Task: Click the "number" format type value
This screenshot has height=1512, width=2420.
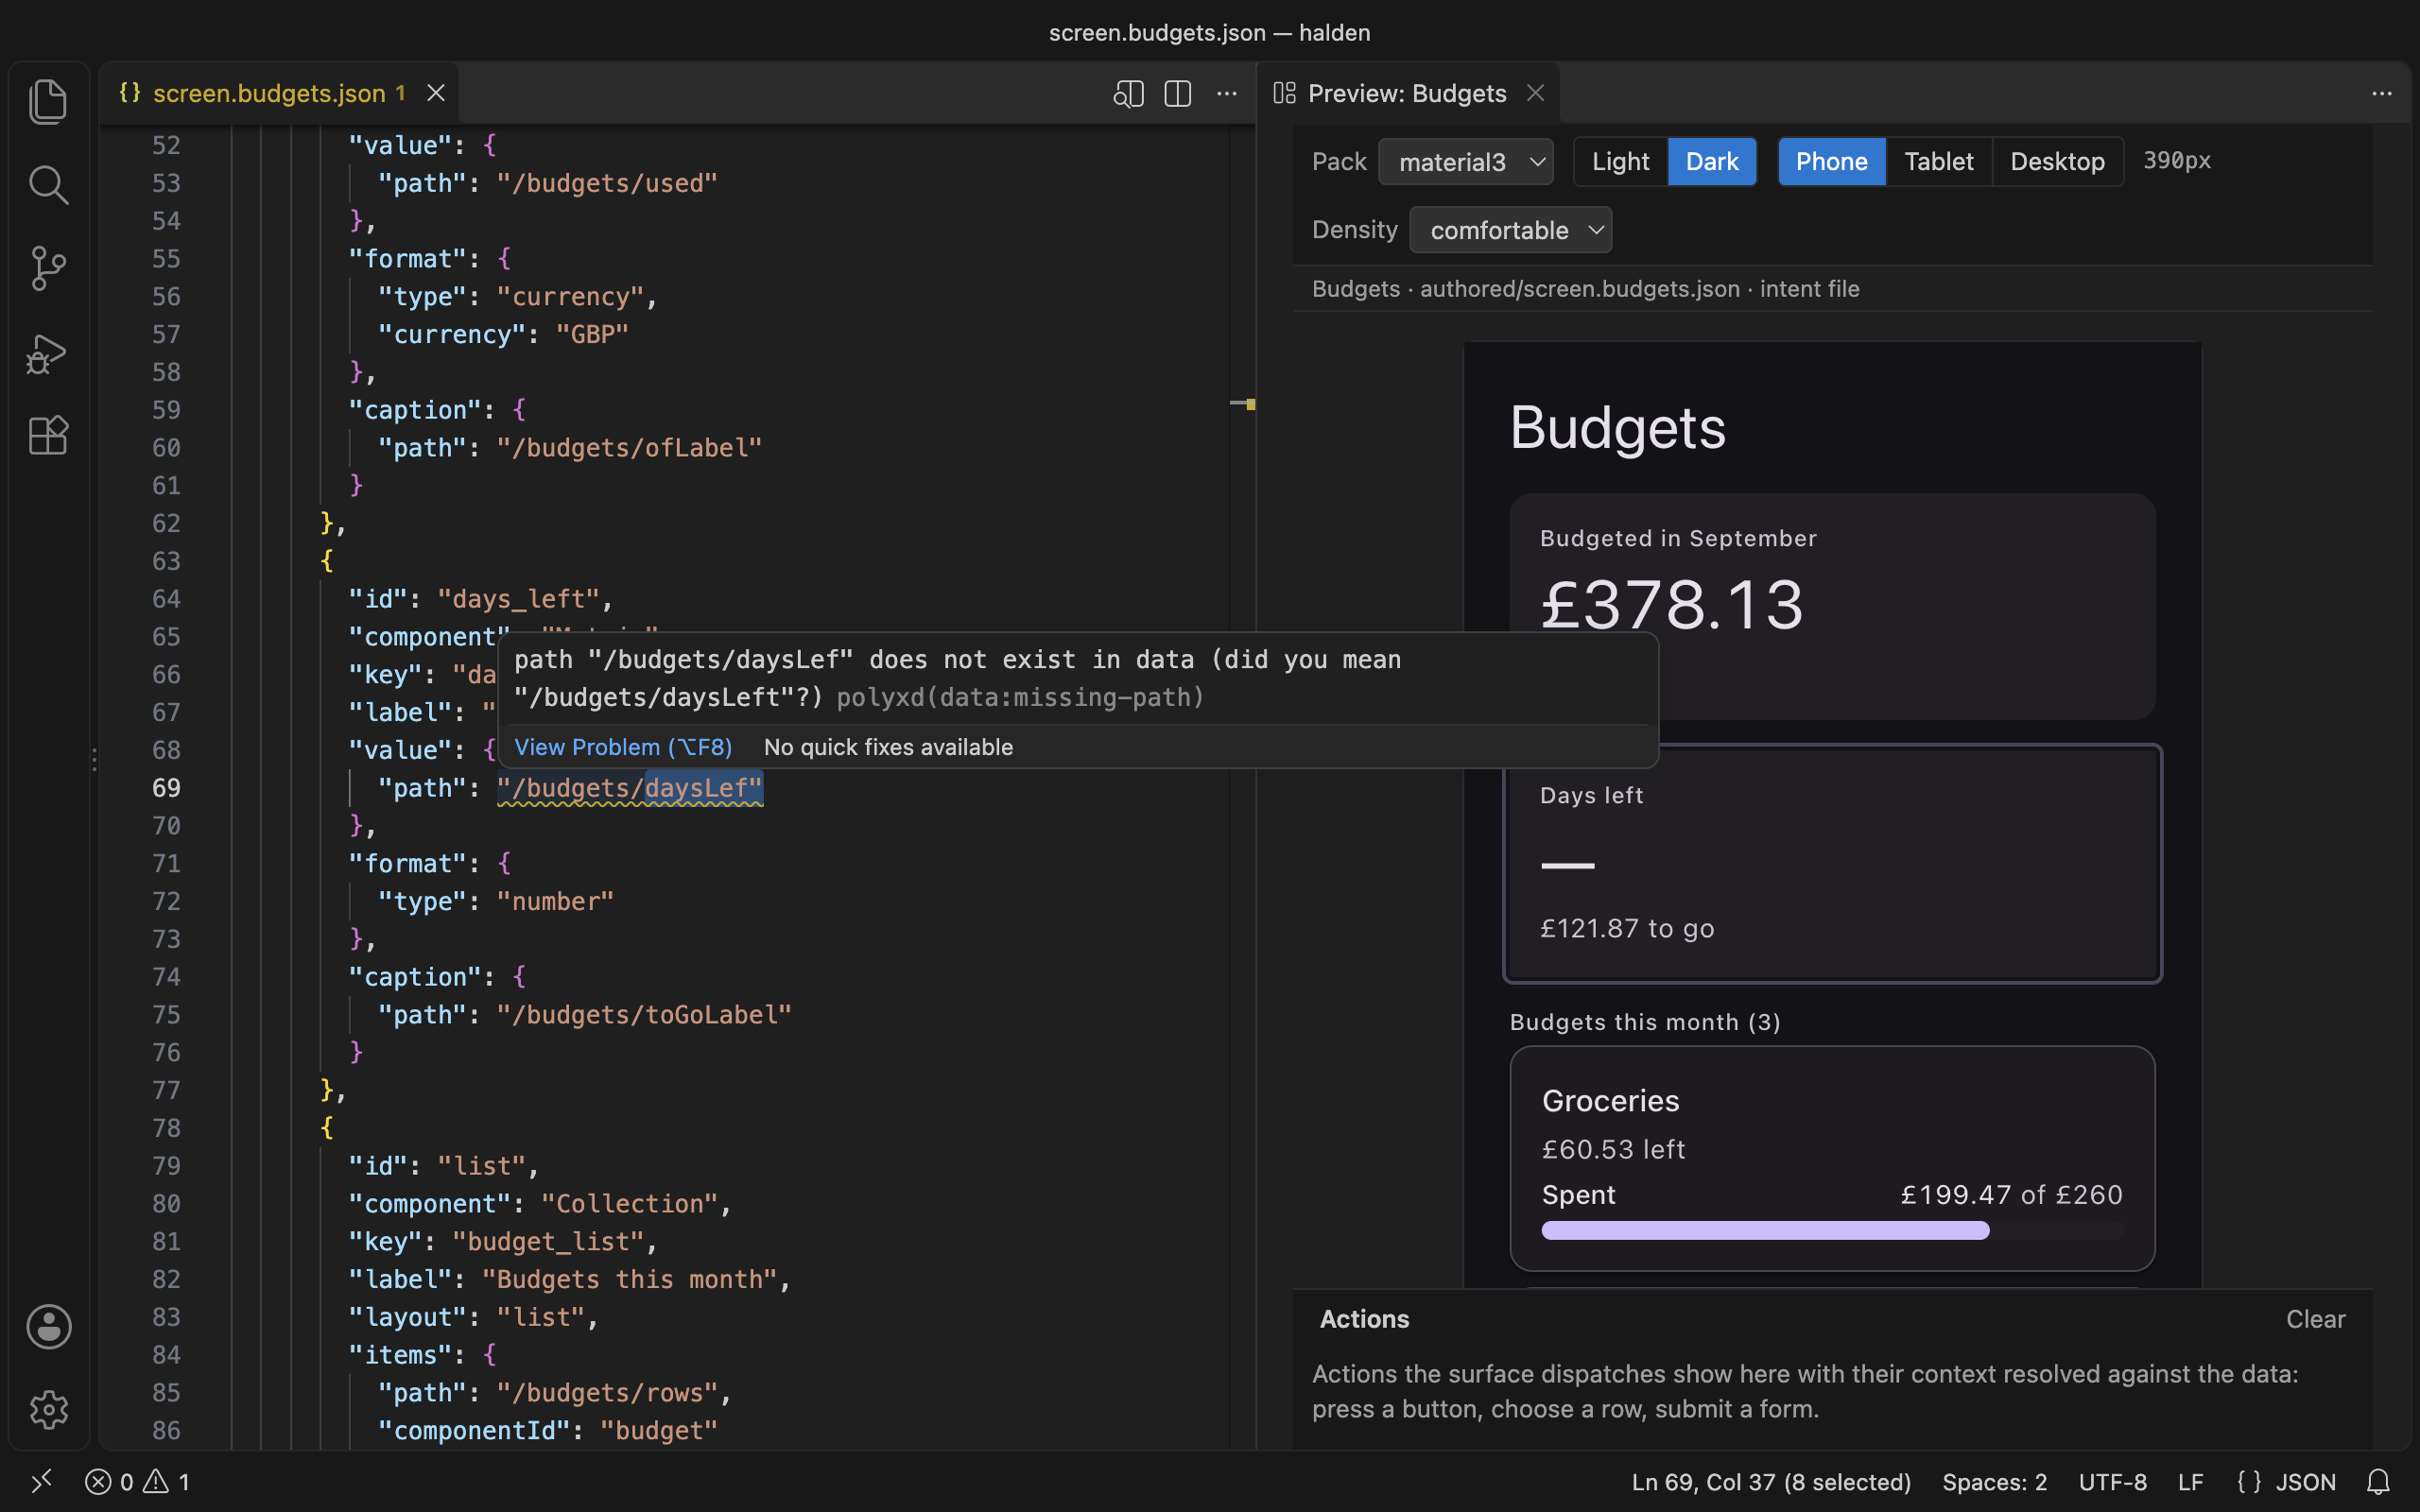Action: 555,901
